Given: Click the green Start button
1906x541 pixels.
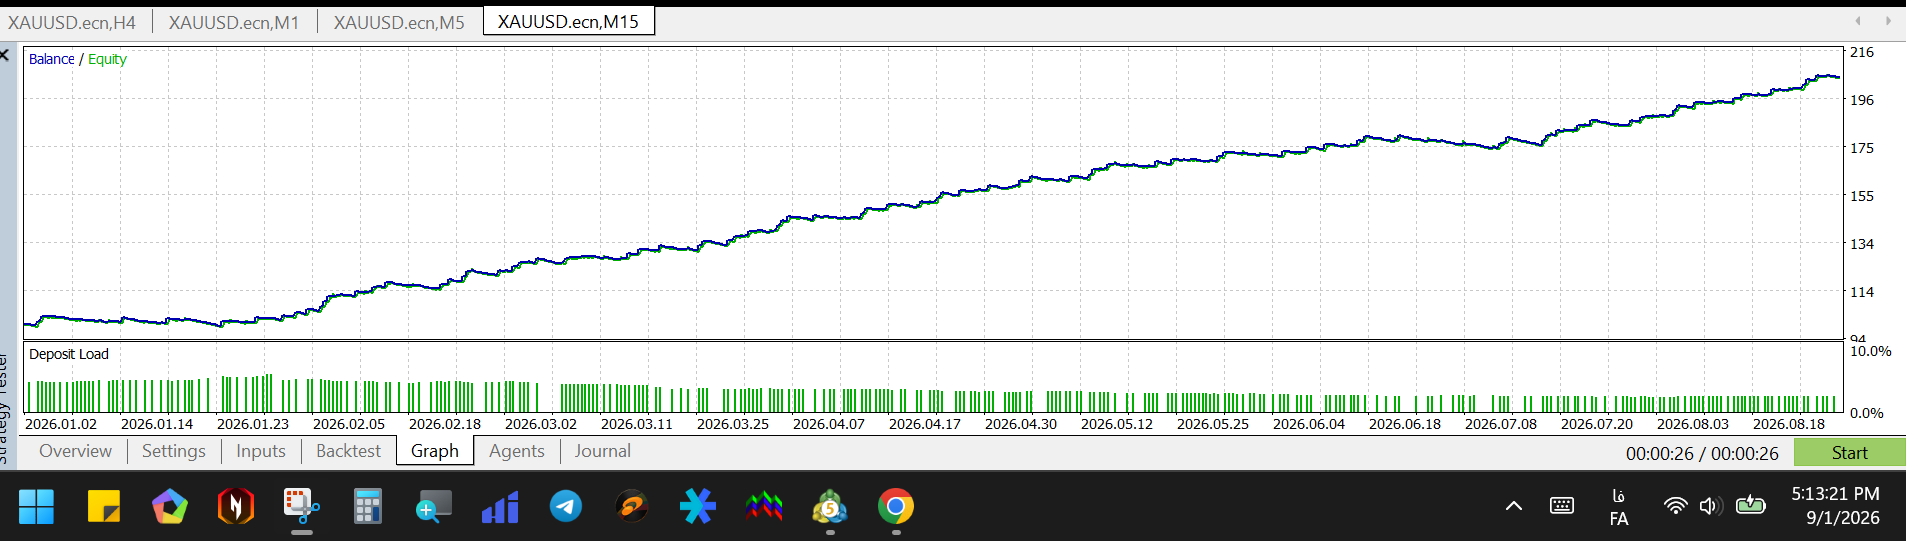Looking at the screenshot, I should click(1849, 453).
